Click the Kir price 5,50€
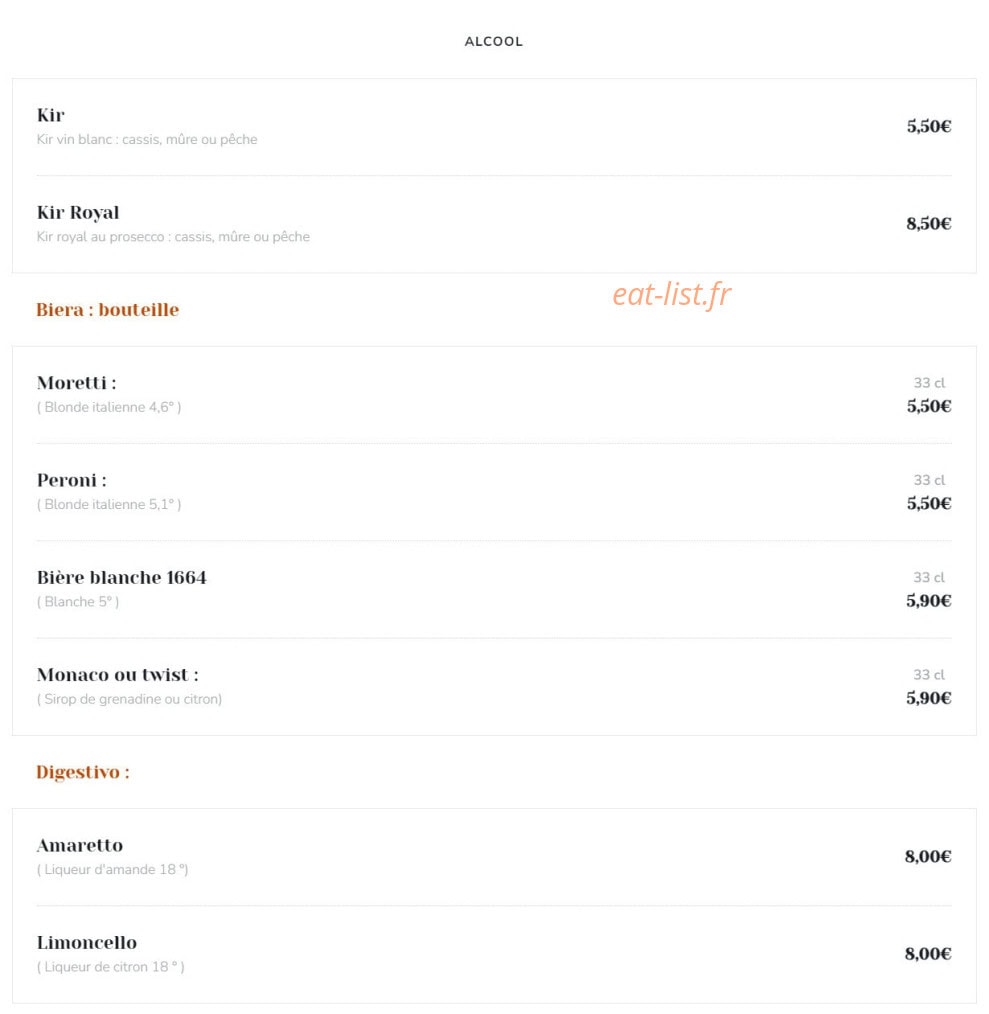The height and width of the screenshot is (1014, 989). [x=928, y=126]
